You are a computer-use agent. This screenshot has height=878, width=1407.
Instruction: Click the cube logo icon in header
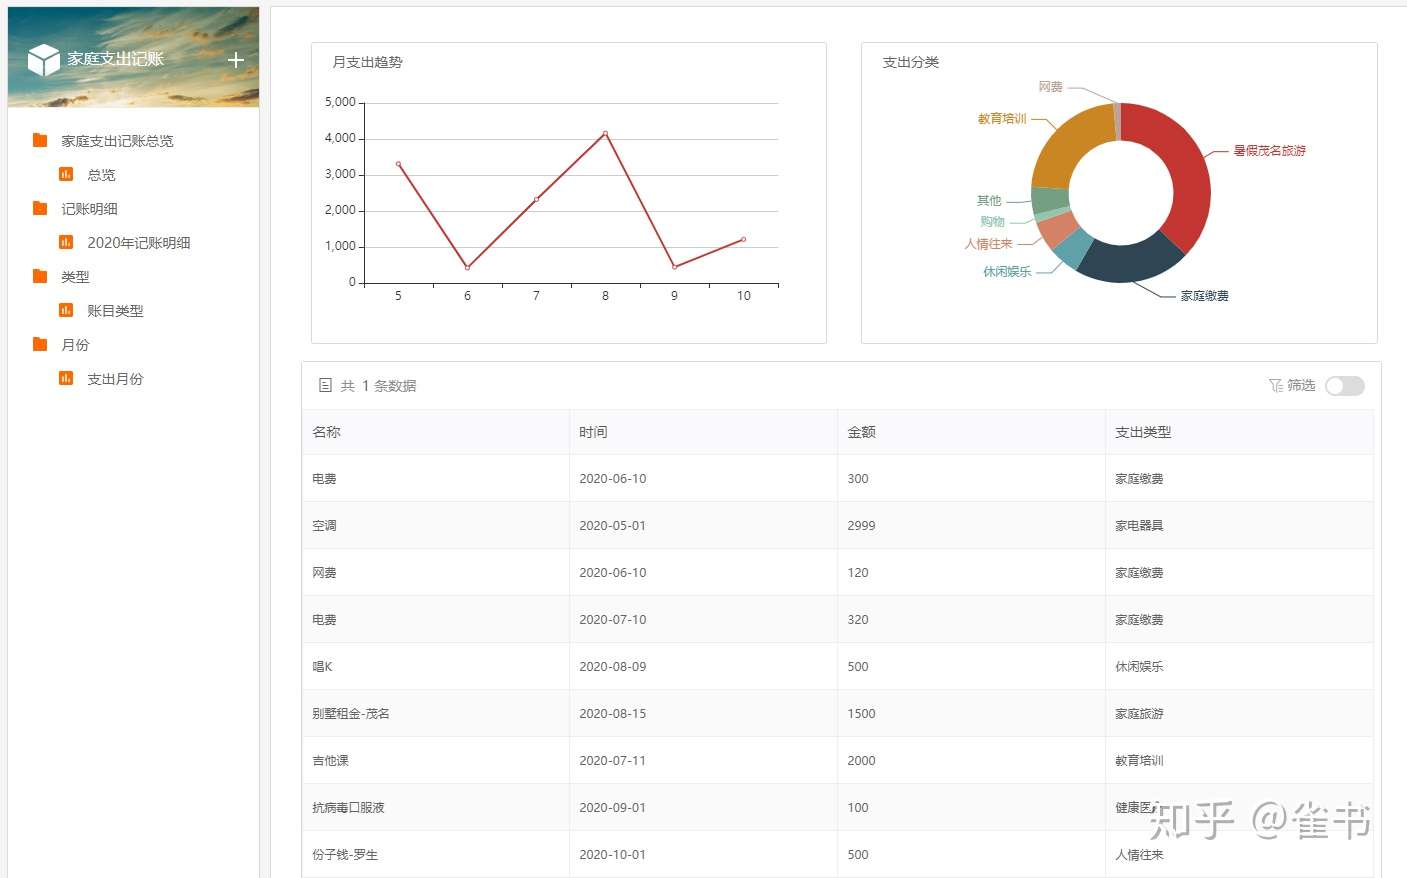[44, 60]
